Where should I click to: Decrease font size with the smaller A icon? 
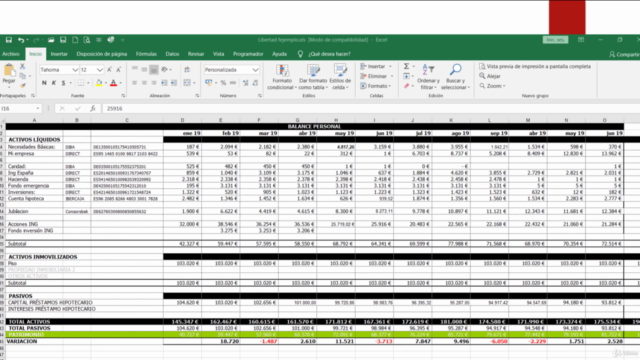coord(118,70)
